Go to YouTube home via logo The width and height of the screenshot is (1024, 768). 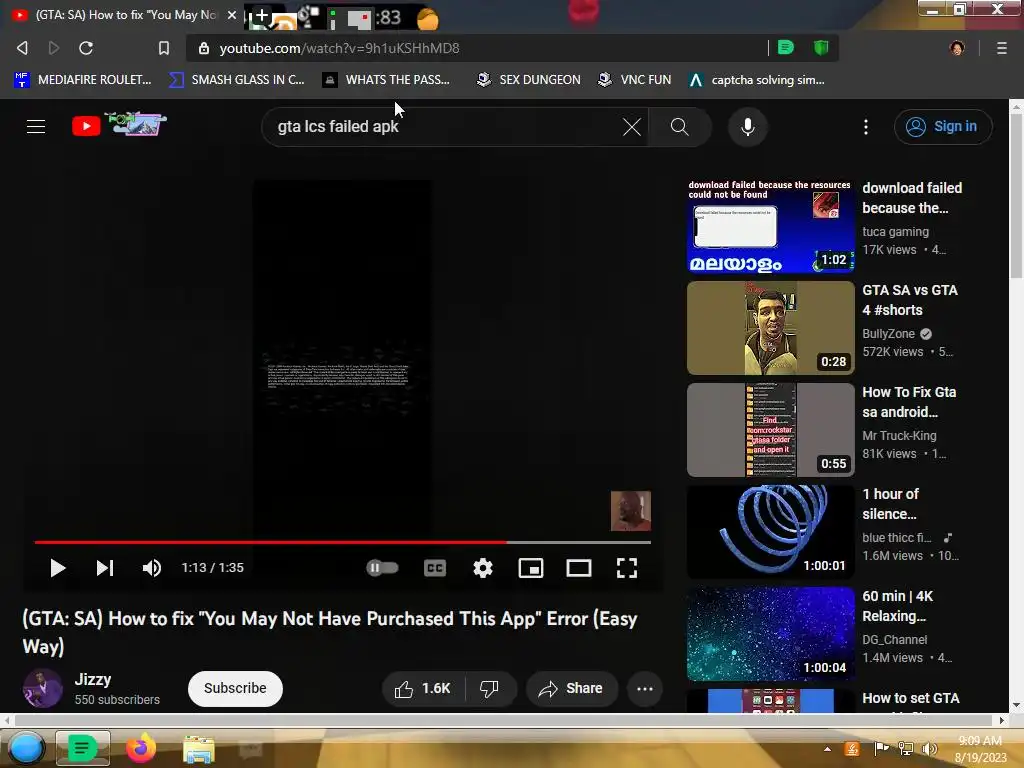click(119, 125)
